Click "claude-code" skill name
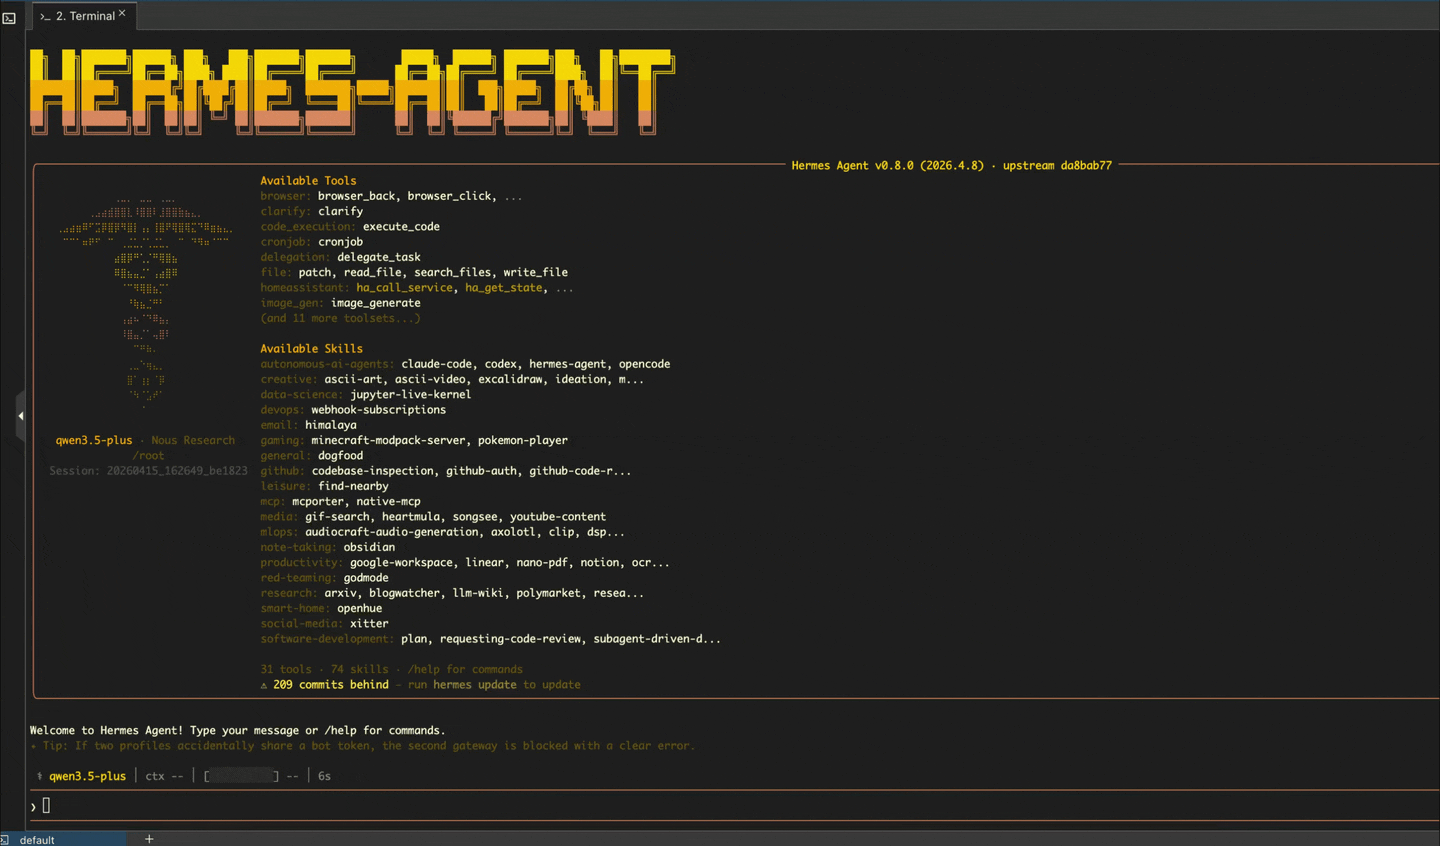This screenshot has height=846, width=1440. tap(437, 364)
